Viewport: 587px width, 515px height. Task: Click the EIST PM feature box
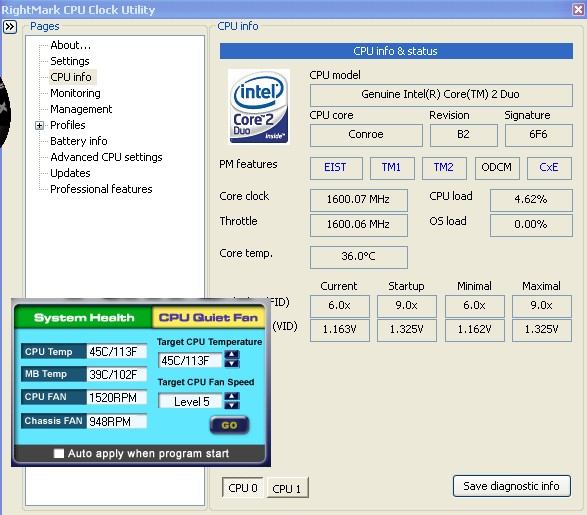click(336, 168)
